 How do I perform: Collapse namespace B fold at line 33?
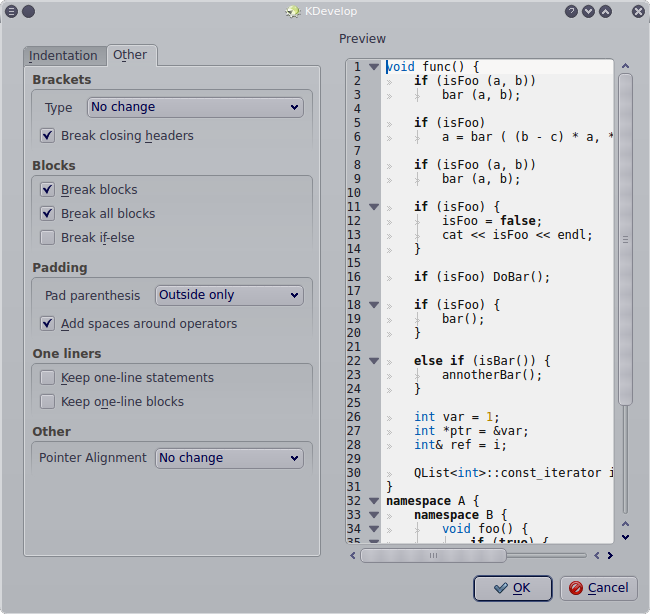point(374,515)
